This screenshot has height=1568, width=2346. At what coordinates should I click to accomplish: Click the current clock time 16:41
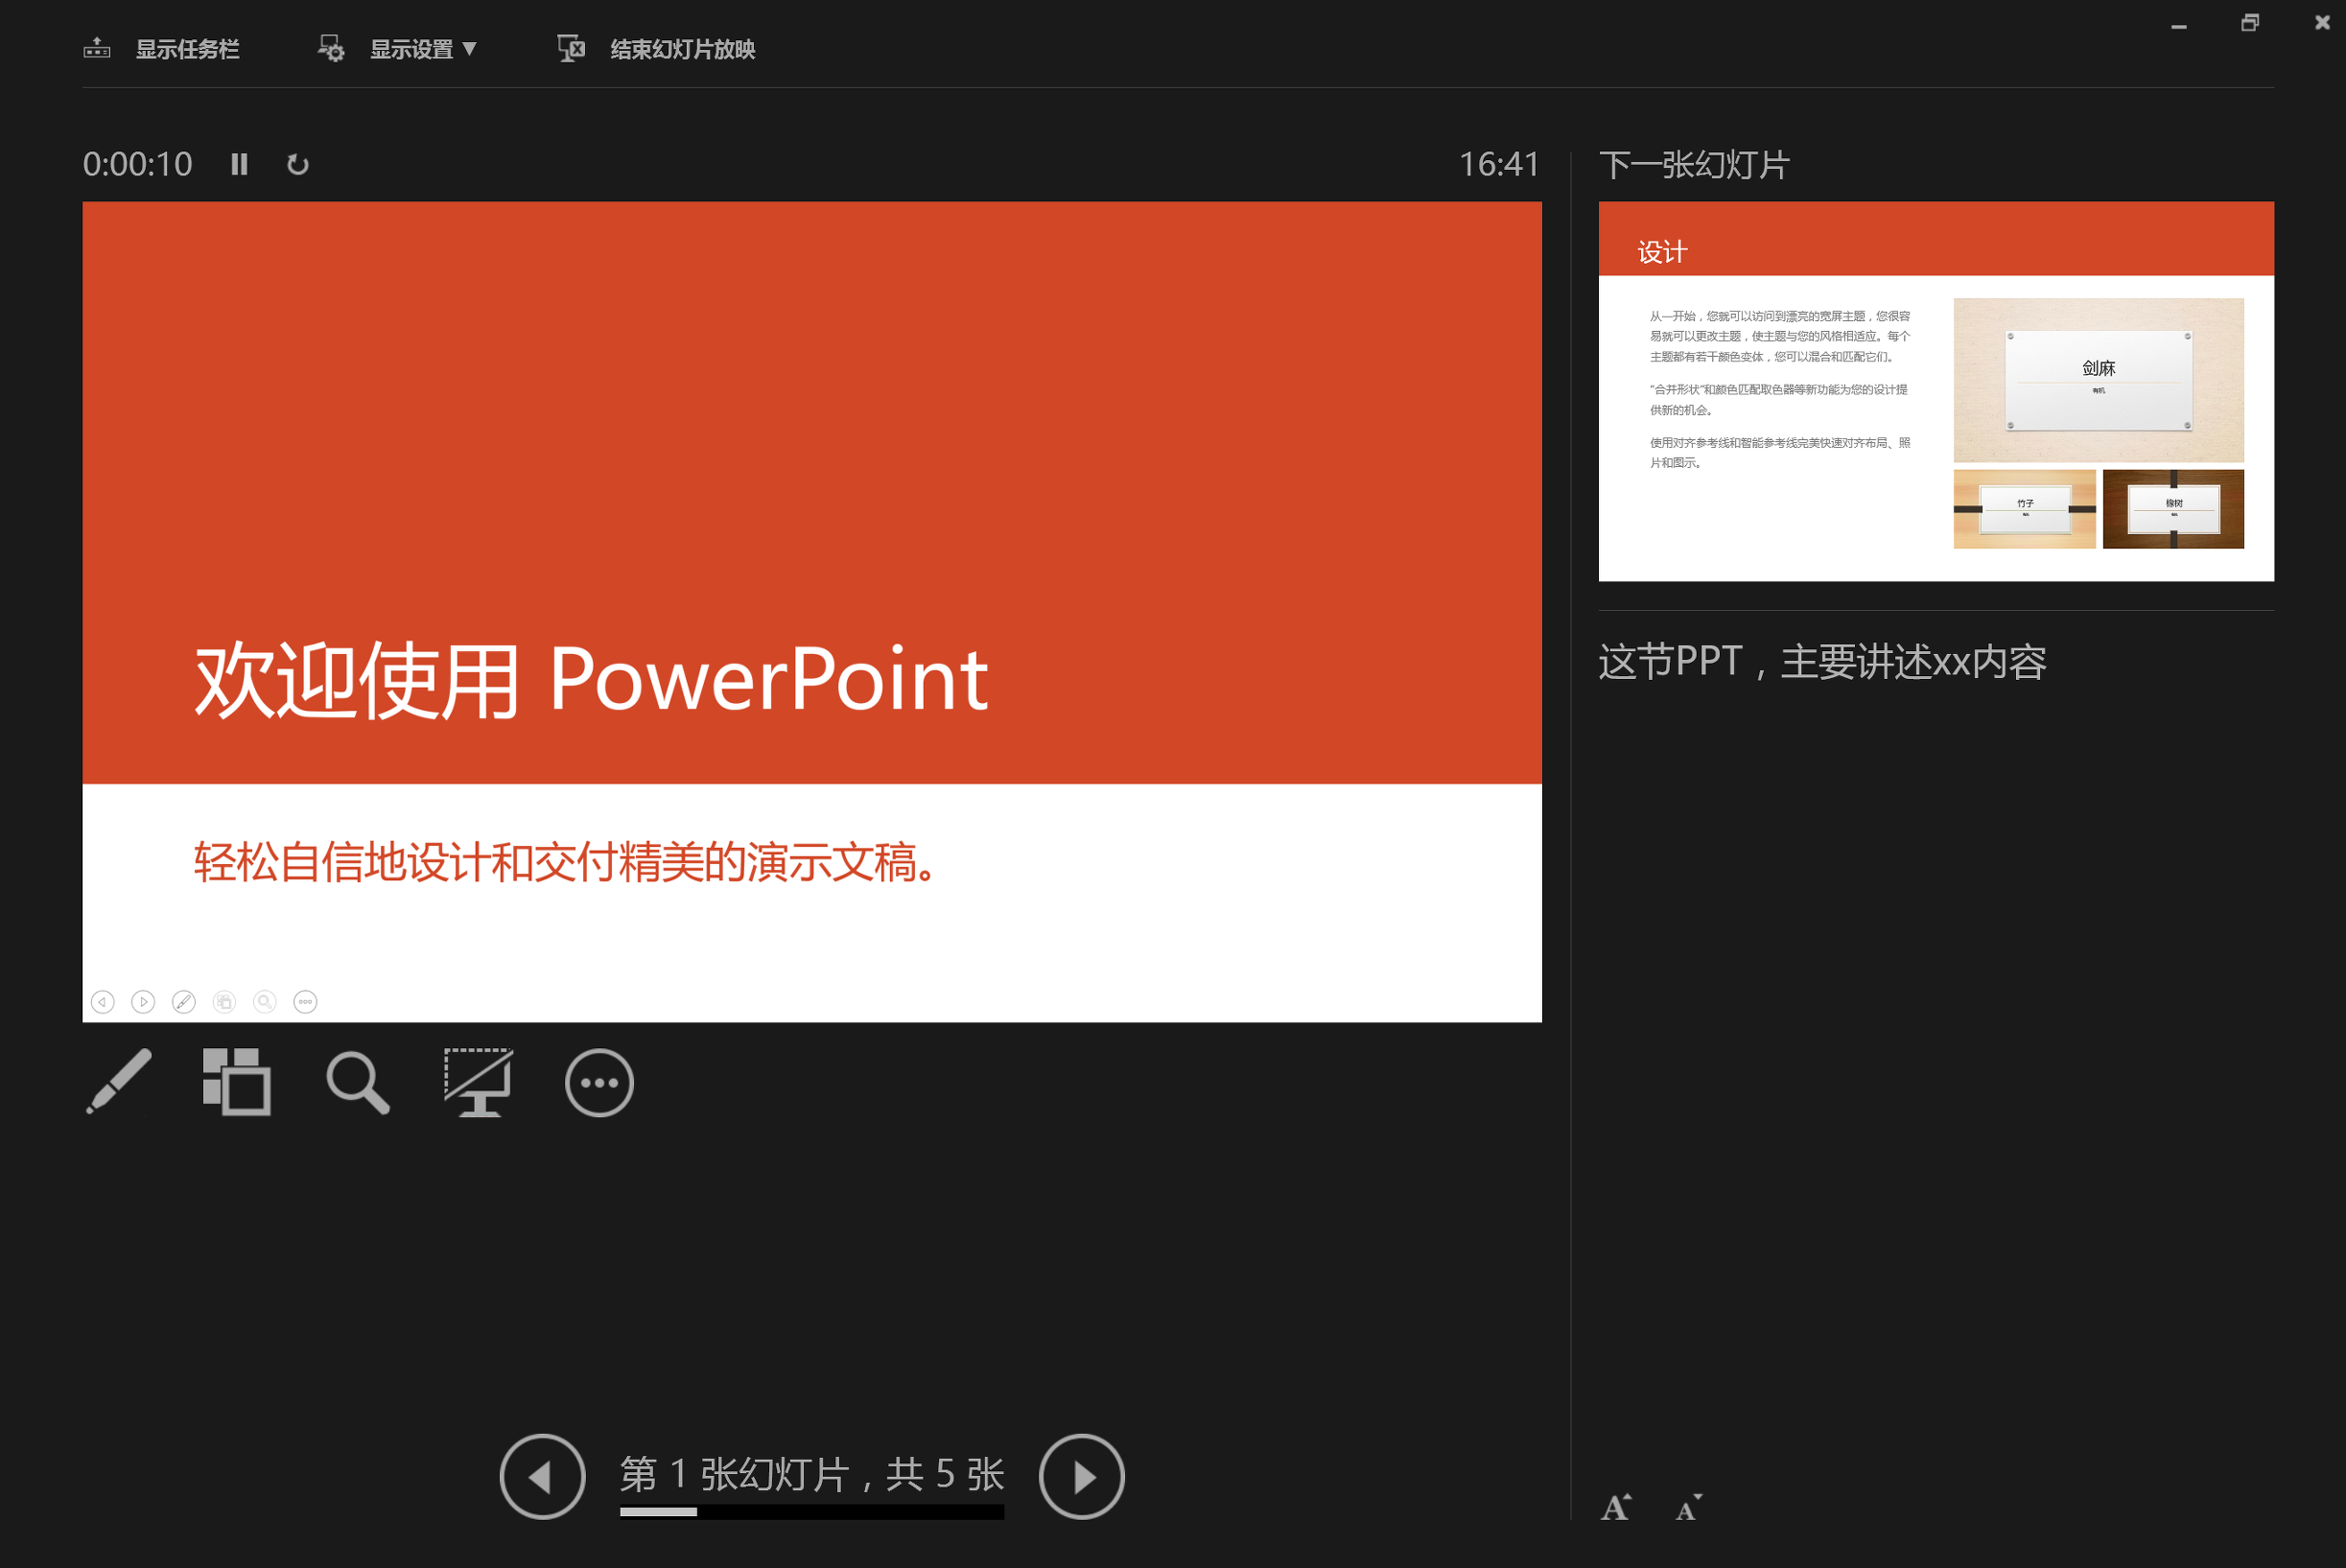pos(1499,164)
